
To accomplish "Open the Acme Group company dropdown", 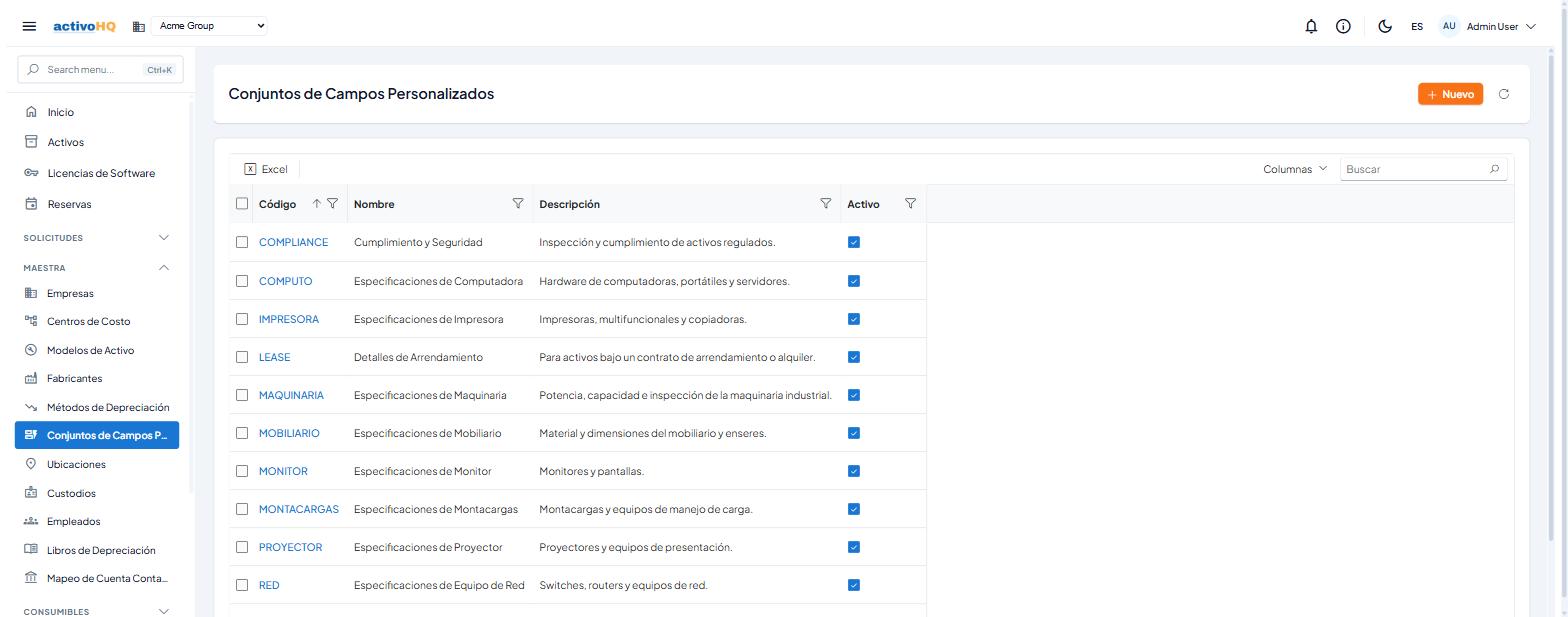I will (211, 26).
